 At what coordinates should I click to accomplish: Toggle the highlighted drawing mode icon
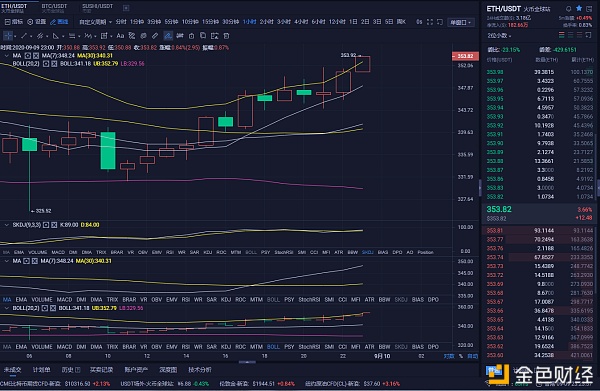click(168, 36)
